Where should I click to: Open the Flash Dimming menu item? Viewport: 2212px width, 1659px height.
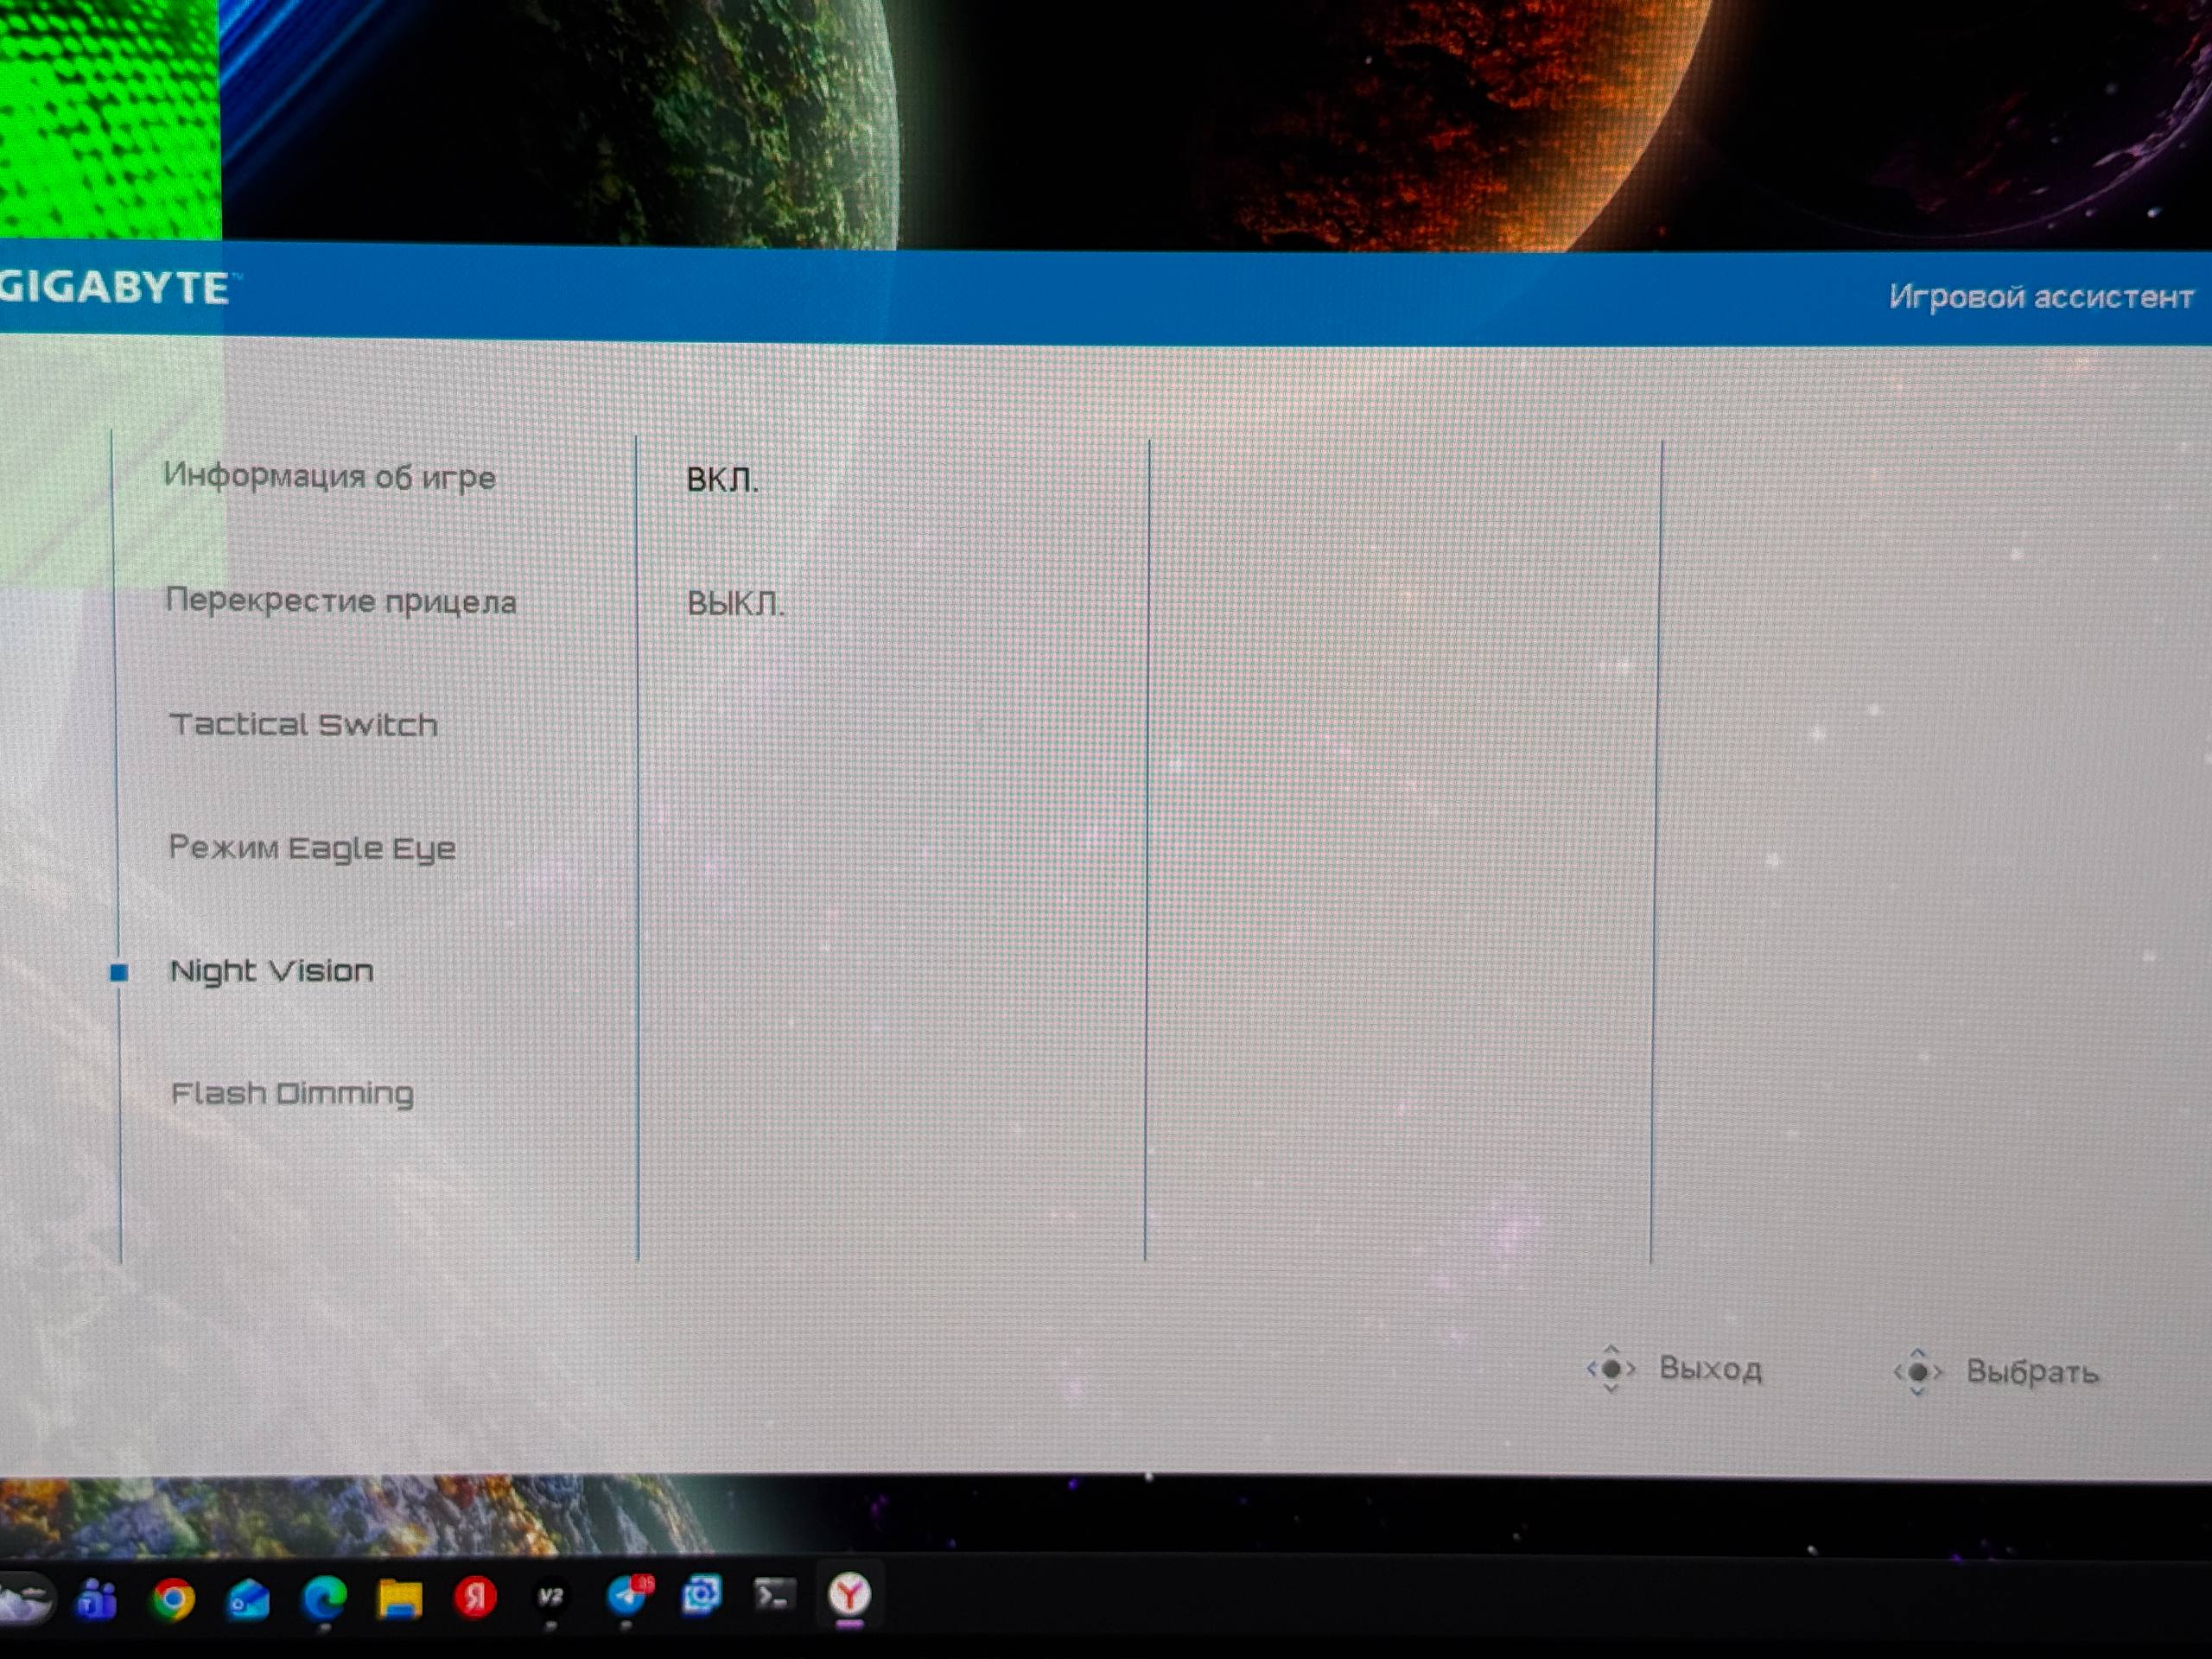point(292,1093)
